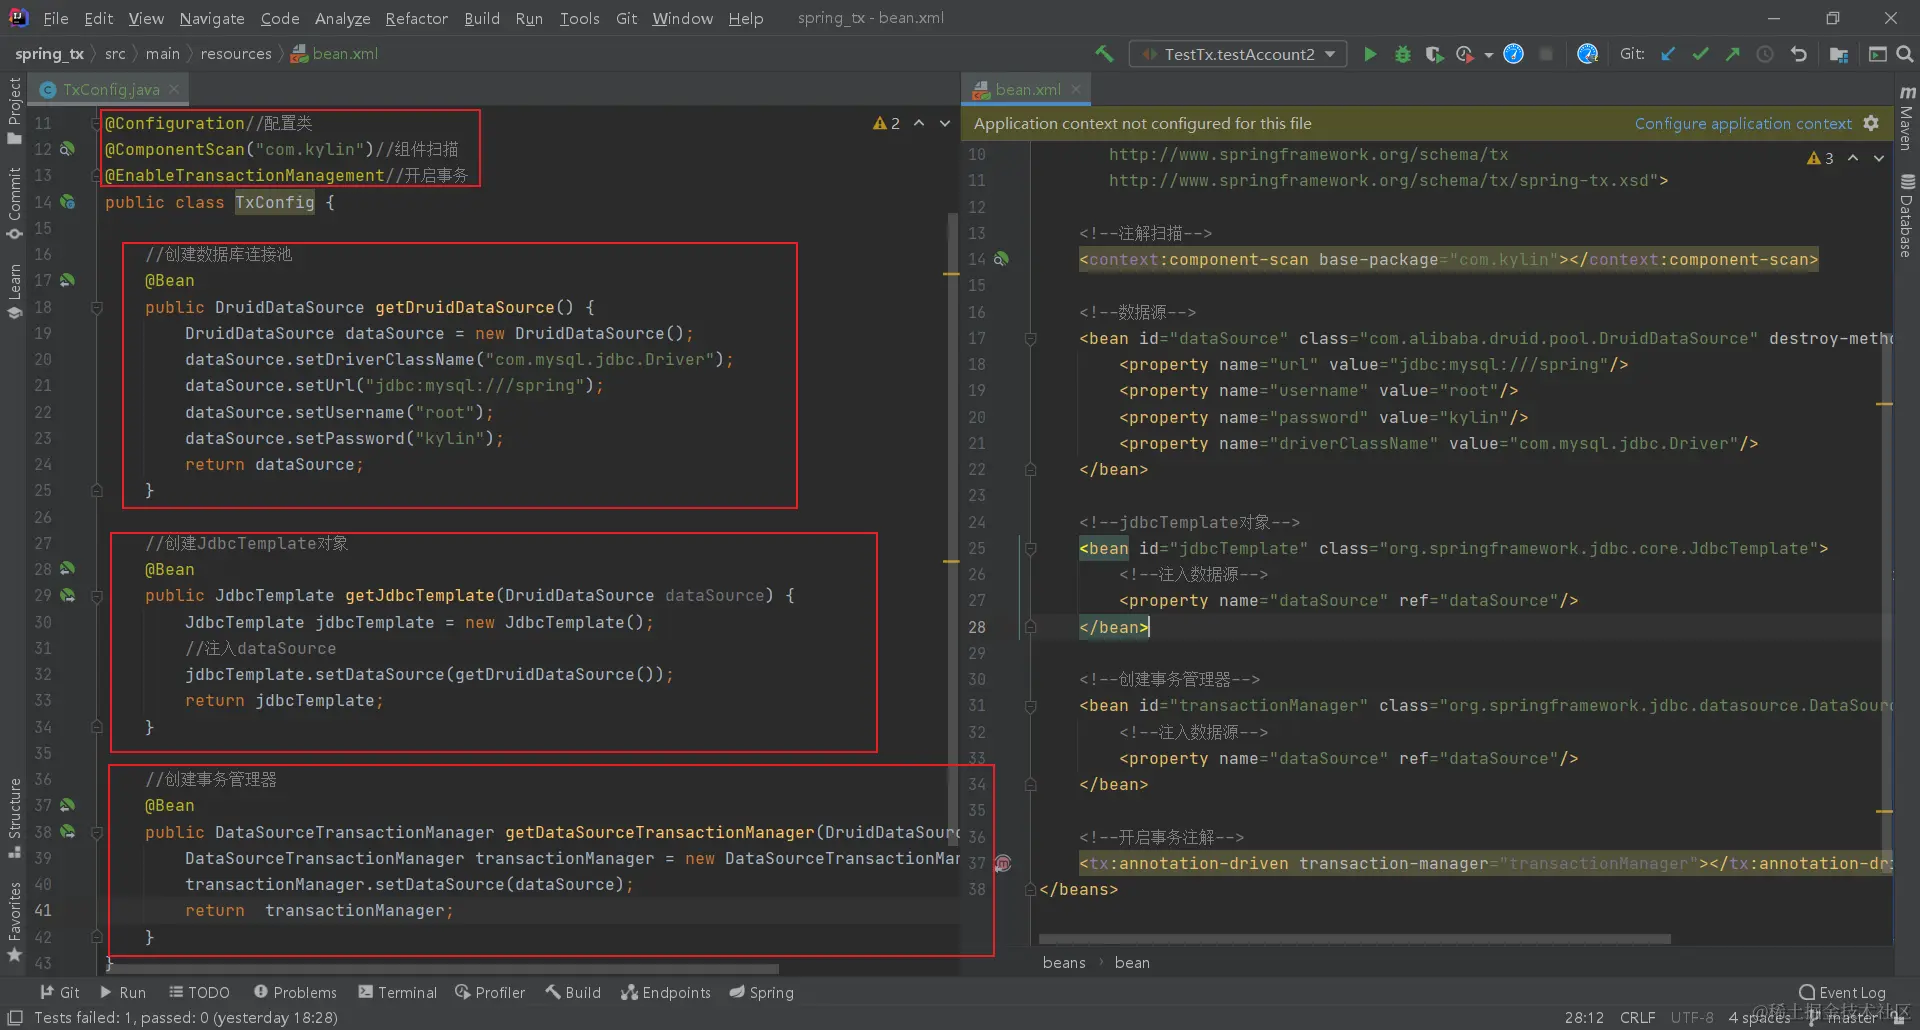1920x1030 pixels.
Task: Click the gutter icon on bean.xml line 14
Action: click(x=1001, y=259)
